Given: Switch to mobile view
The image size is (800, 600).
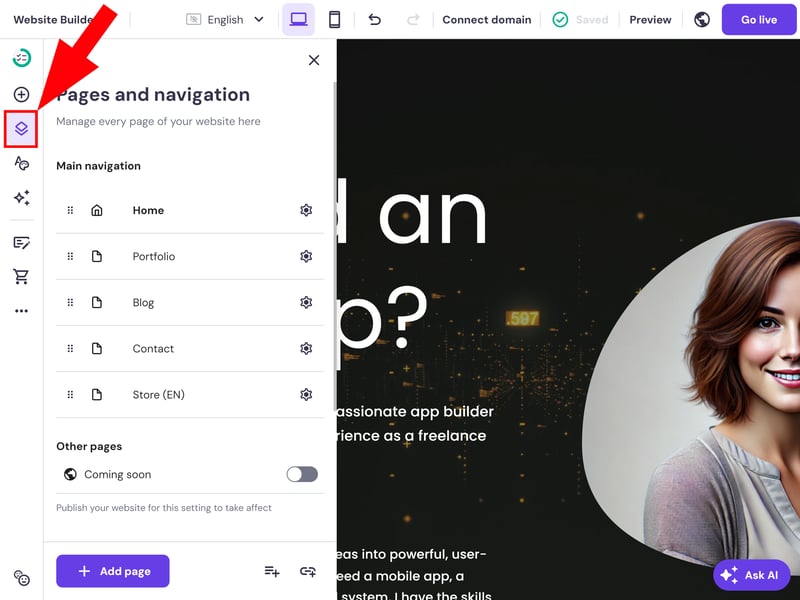Looking at the screenshot, I should (x=334, y=20).
